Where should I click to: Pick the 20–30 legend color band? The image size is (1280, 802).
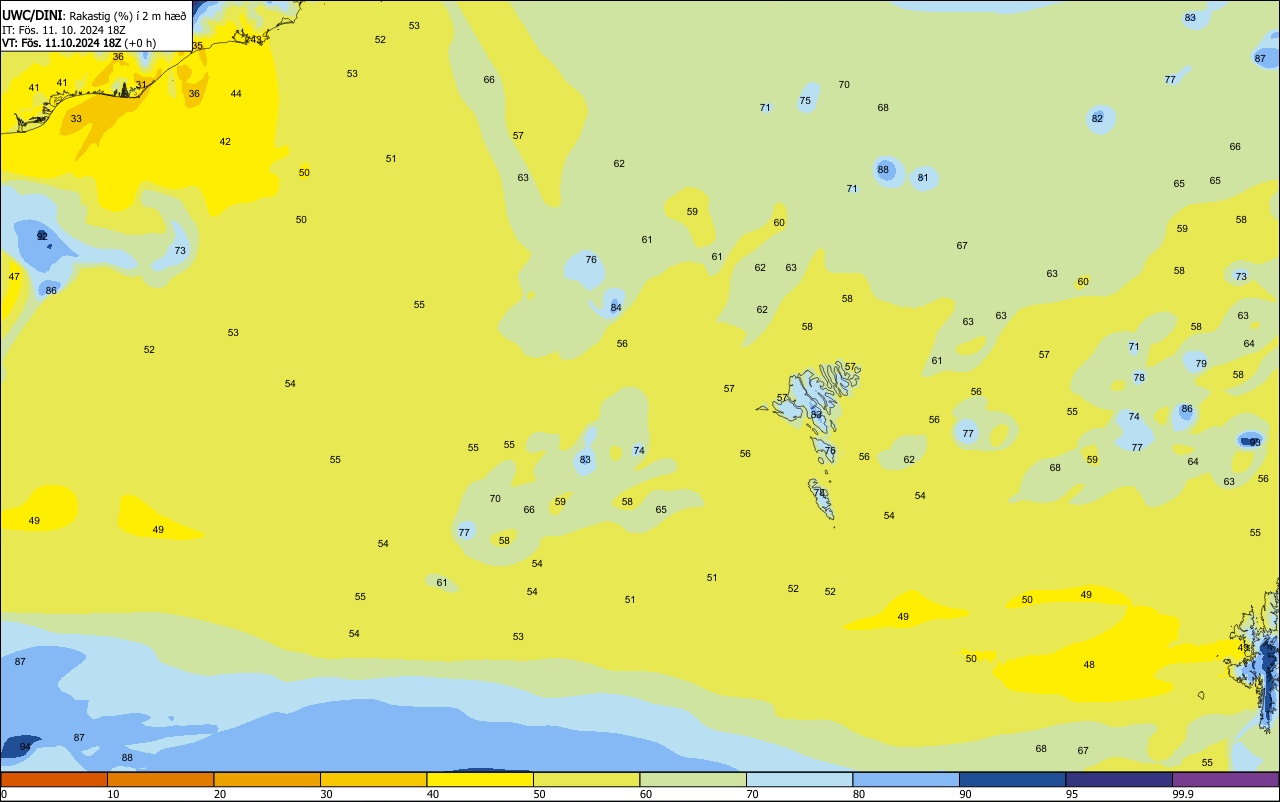(267, 779)
